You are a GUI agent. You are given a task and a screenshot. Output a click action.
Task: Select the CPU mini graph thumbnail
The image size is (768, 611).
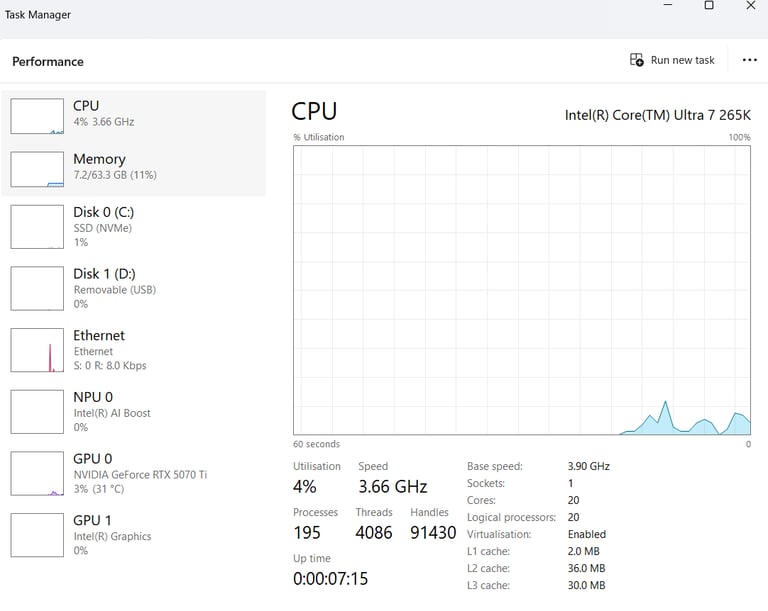tap(37, 116)
